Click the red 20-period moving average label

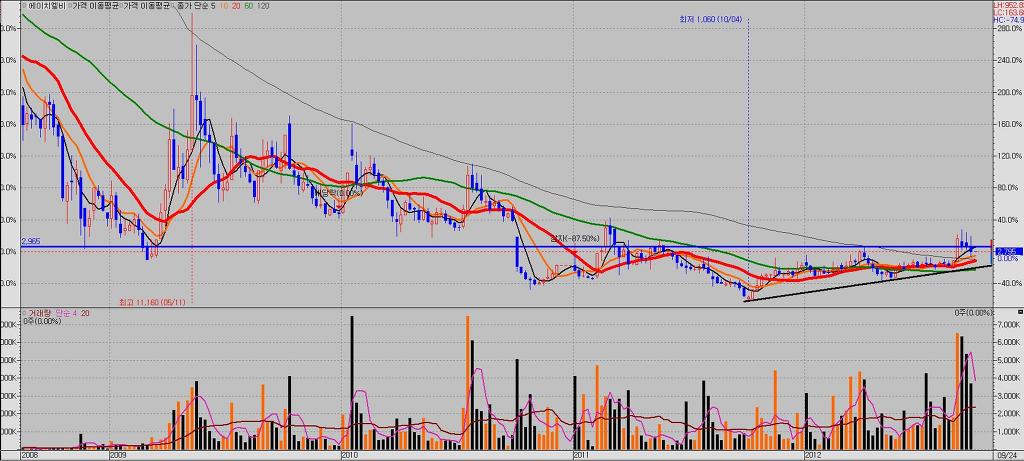[x=234, y=5]
